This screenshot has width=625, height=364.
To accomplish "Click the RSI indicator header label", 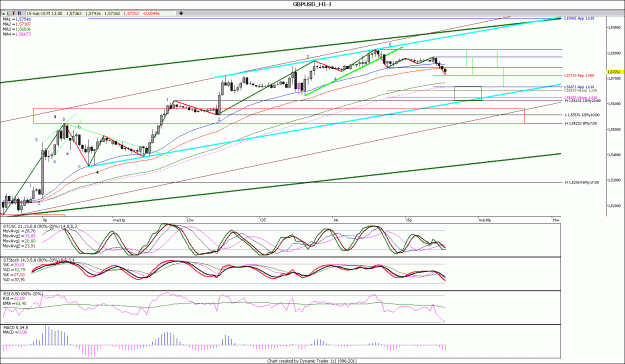I will [x=22, y=294].
